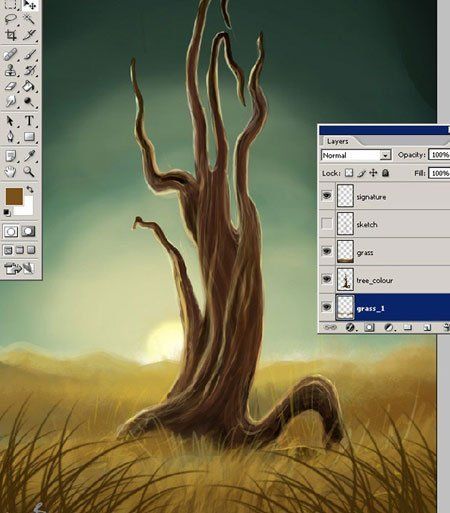
Task: Open the brown foreground color picker
Action: point(14,196)
